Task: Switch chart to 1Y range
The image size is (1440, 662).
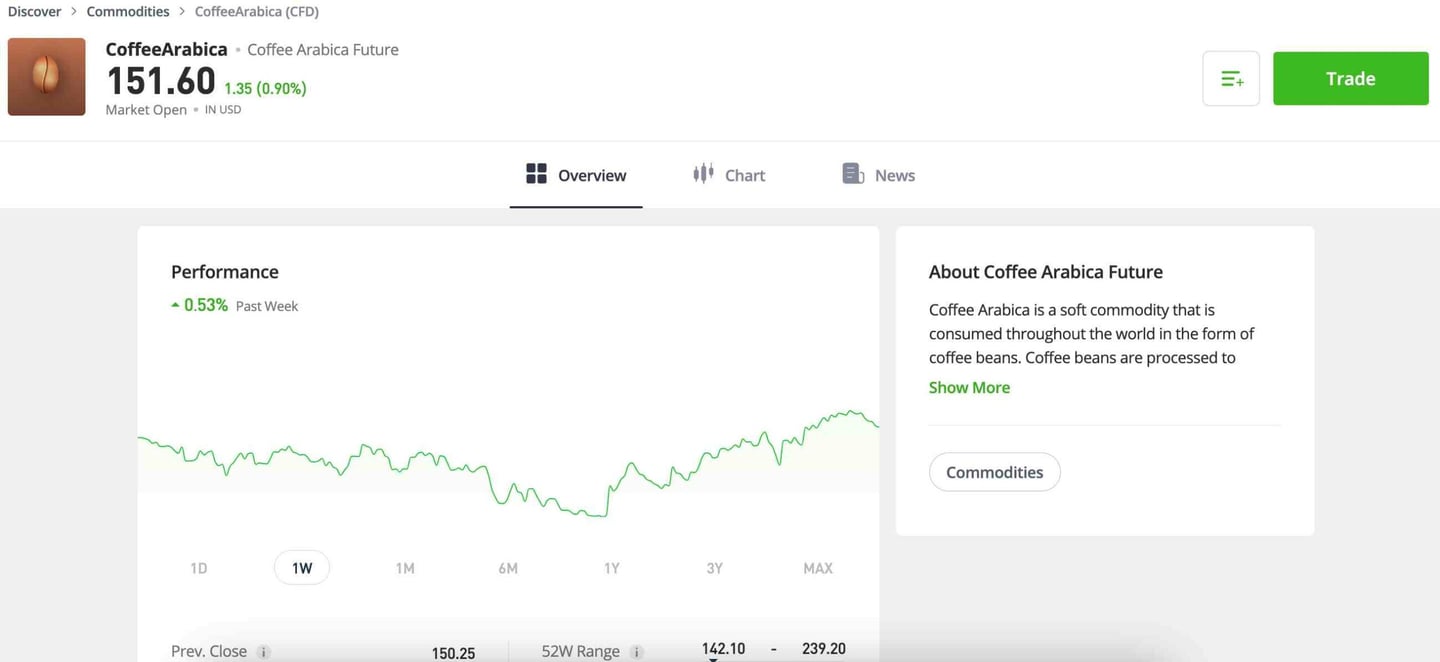Action: (x=611, y=568)
